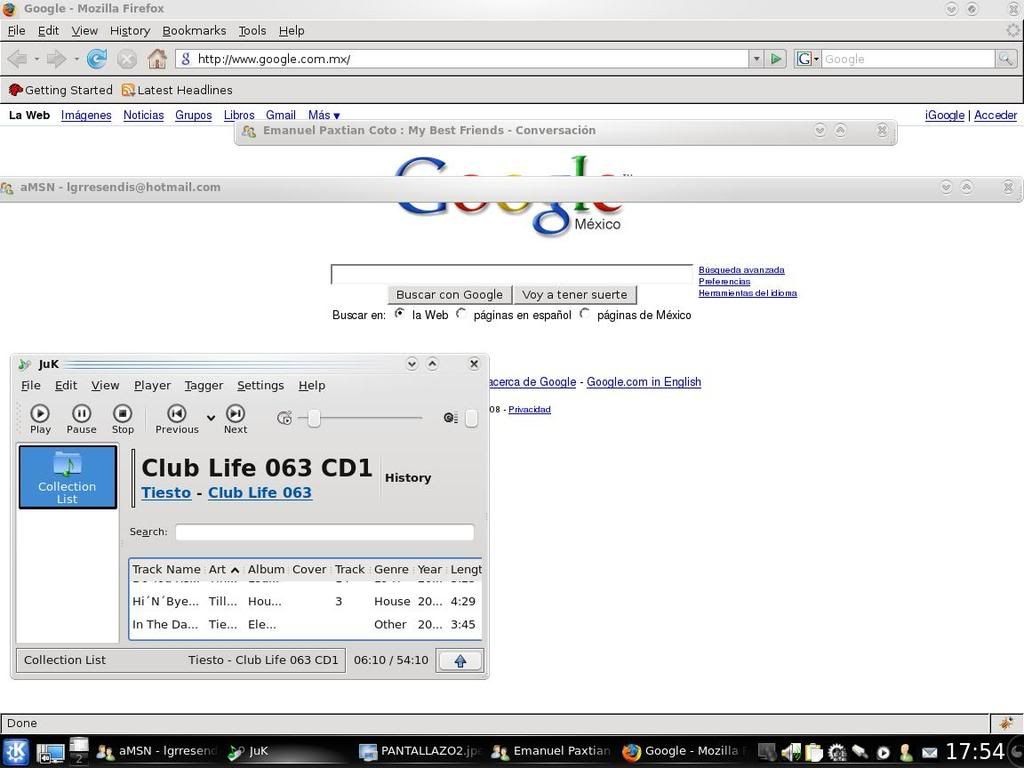Click the Firefox throbber activity icon
Screen dimensions: 1024x768
[x=1013, y=30]
